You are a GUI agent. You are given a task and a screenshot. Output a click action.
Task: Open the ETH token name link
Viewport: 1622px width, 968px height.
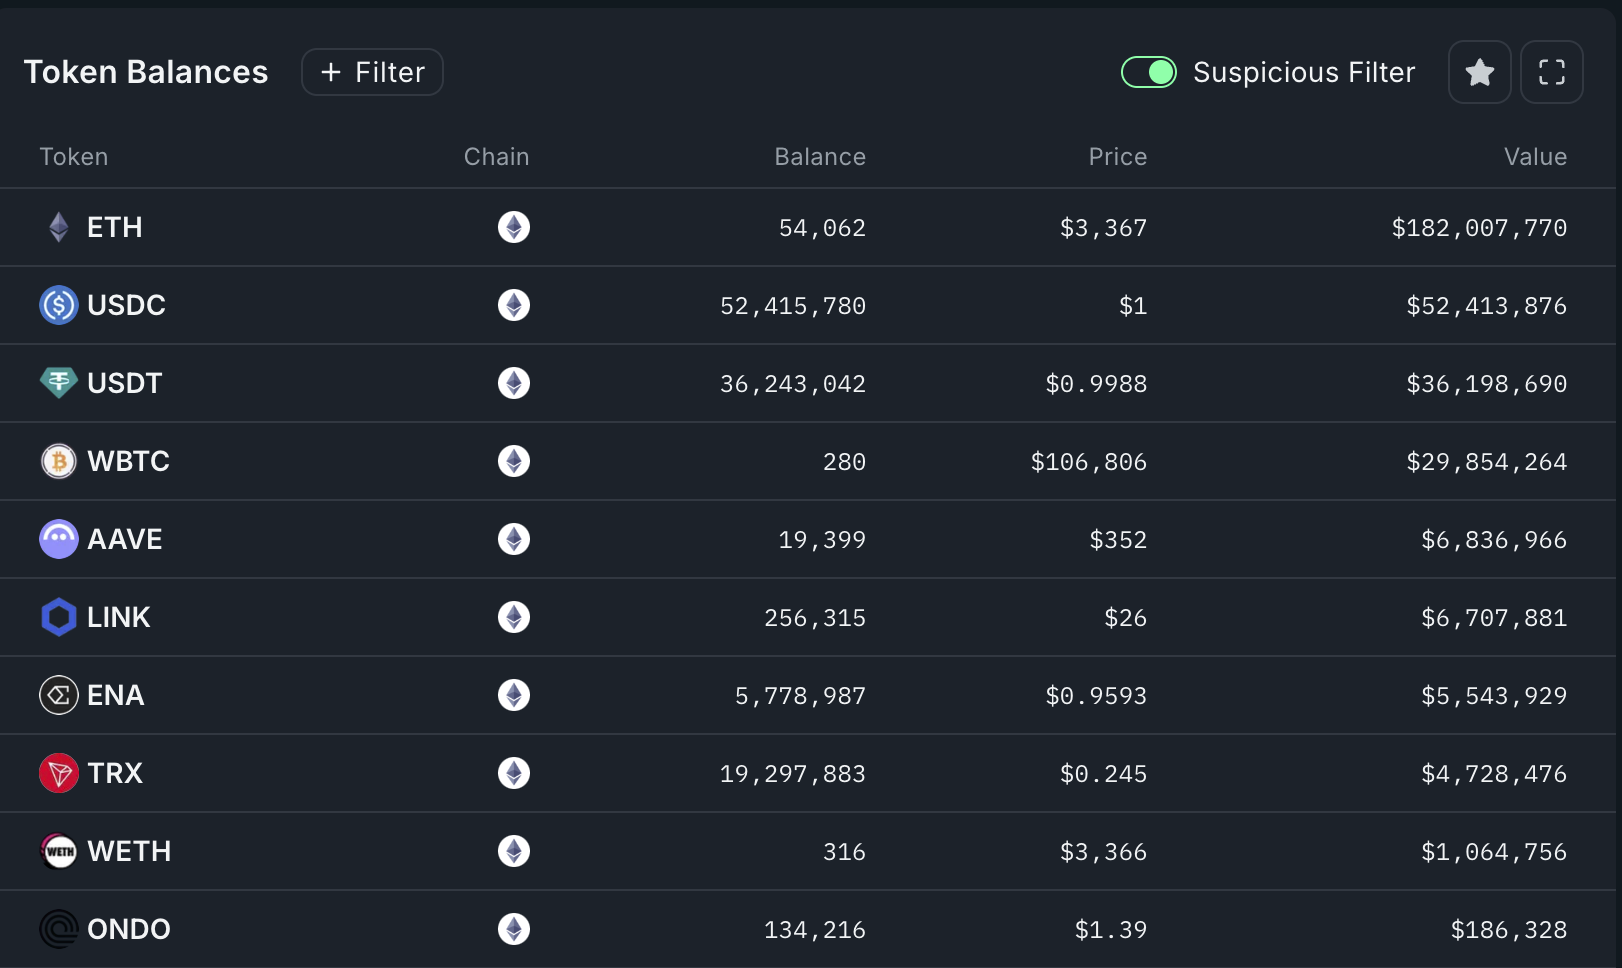click(115, 227)
